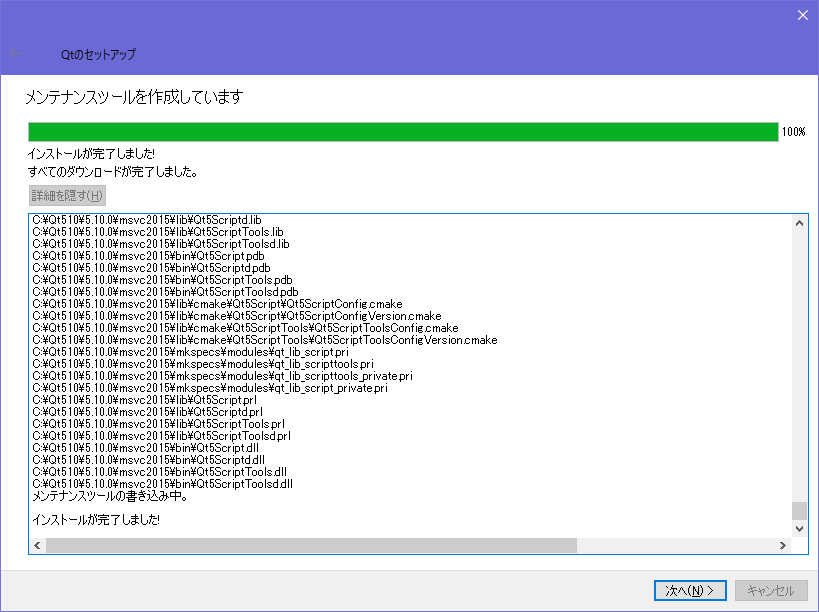Click the log line lib\Qt5ScriptTools.lib
819x612 pixels.
[158, 232]
